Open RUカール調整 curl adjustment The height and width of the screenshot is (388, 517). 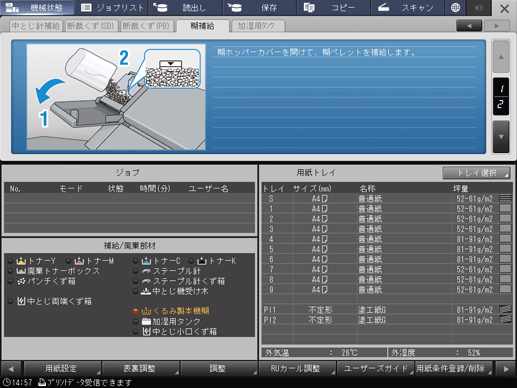[x=297, y=368]
